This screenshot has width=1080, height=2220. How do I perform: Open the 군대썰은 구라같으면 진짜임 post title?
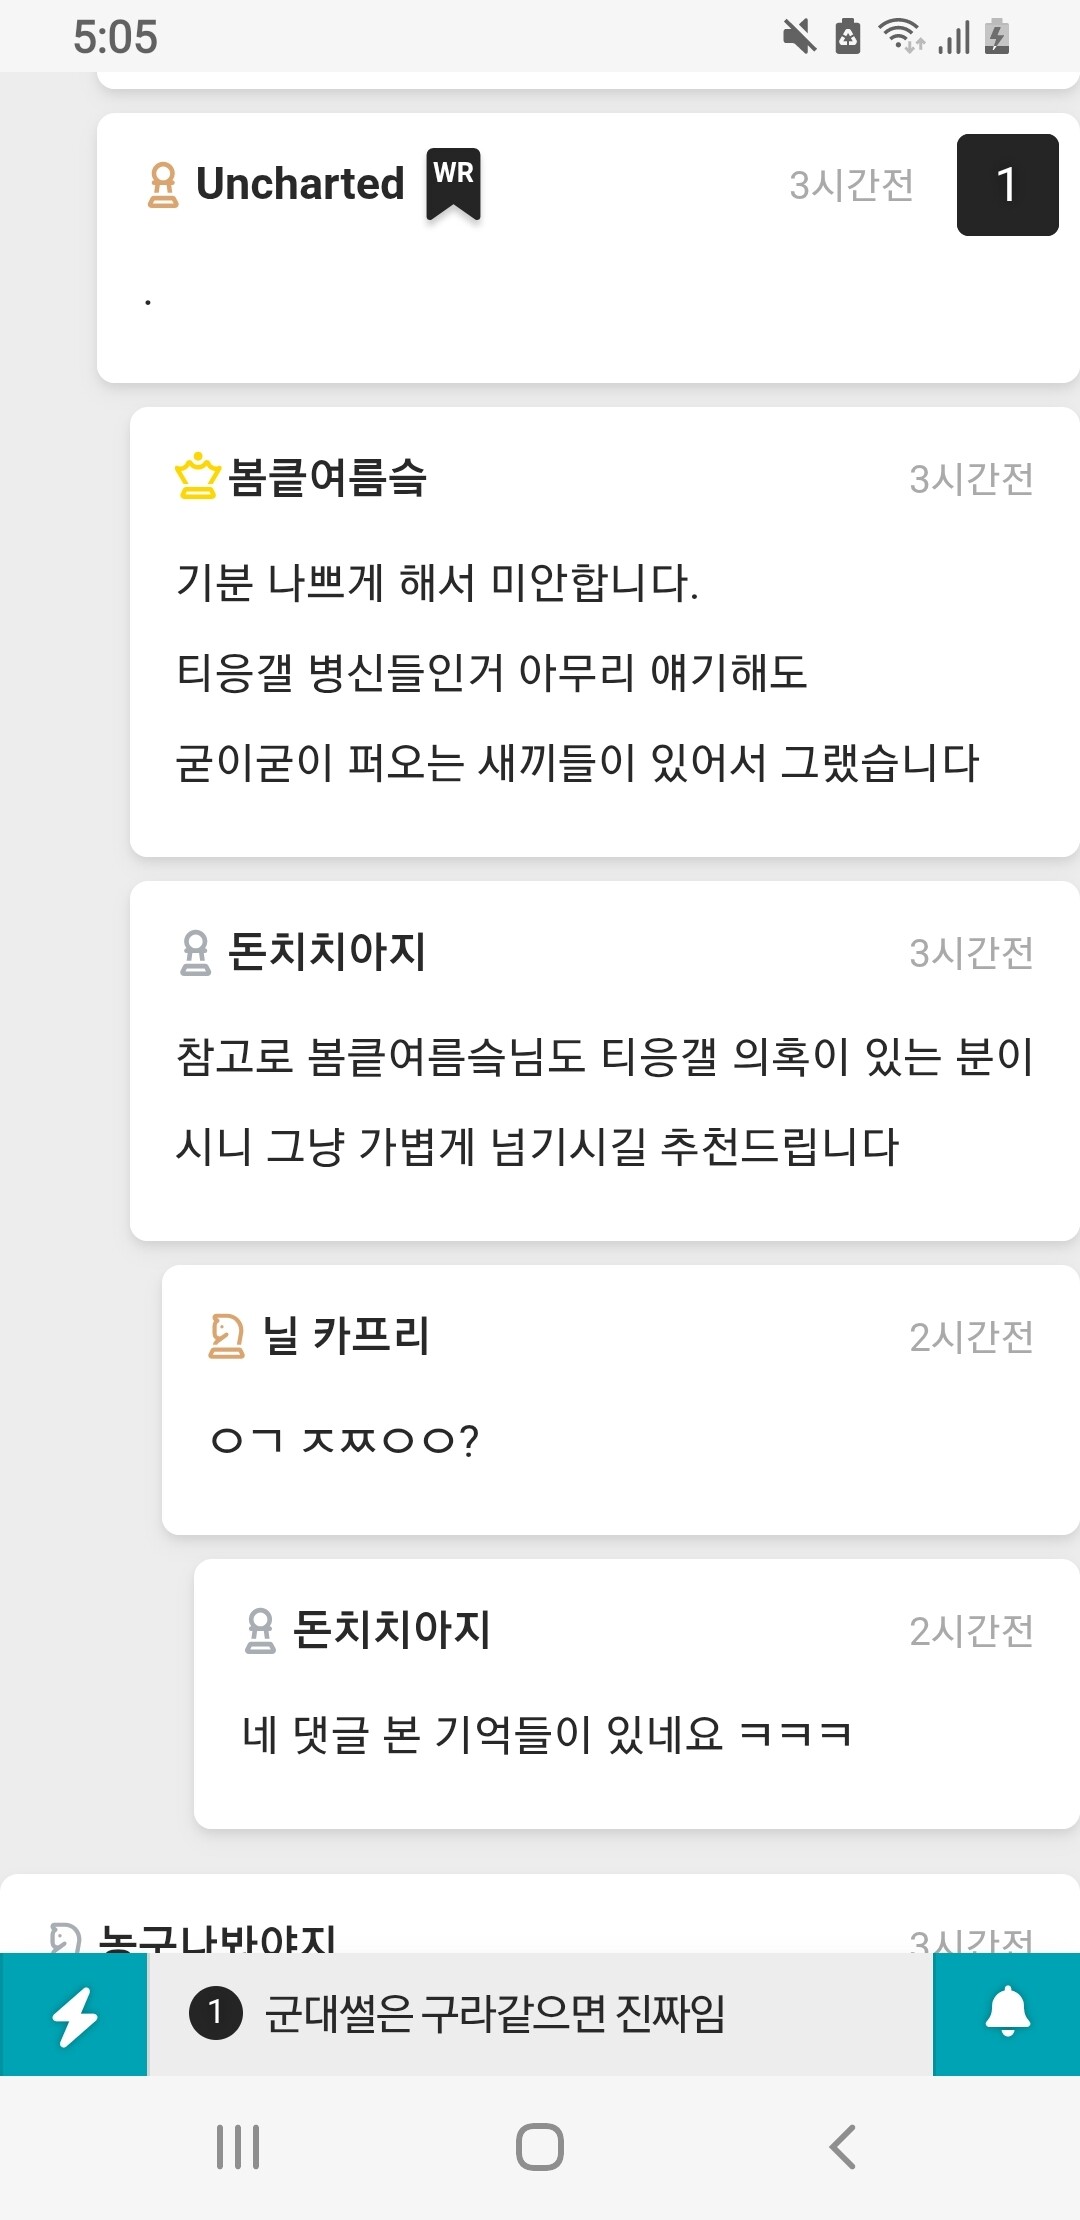495,2014
